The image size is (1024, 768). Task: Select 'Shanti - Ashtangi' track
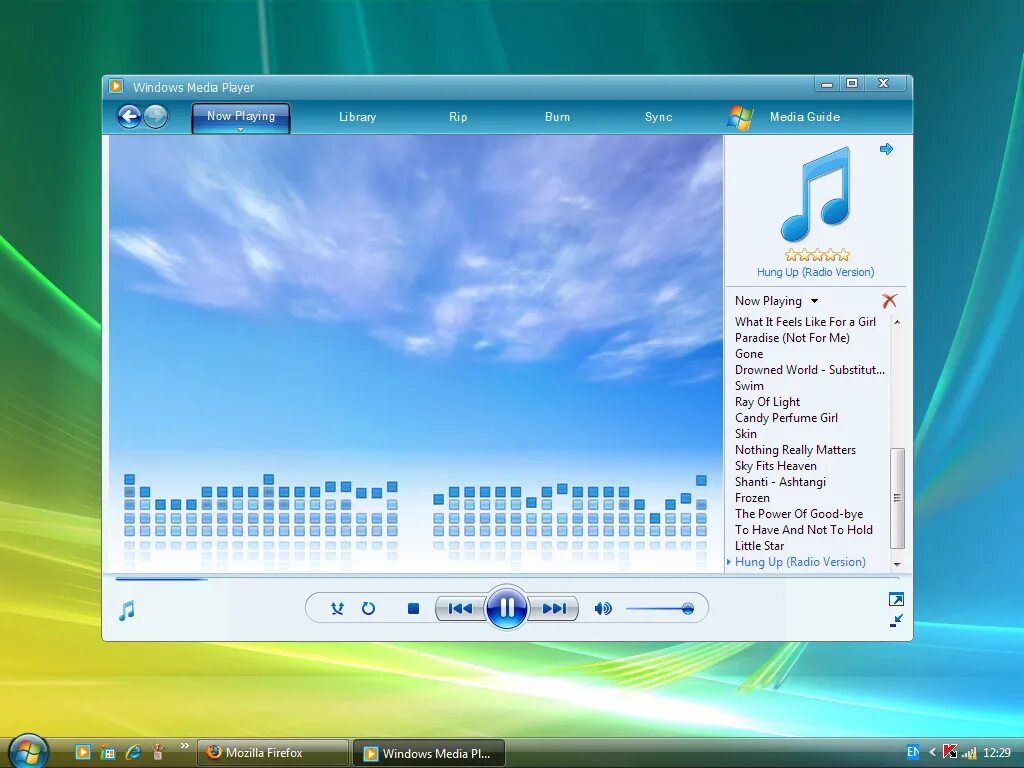point(780,482)
